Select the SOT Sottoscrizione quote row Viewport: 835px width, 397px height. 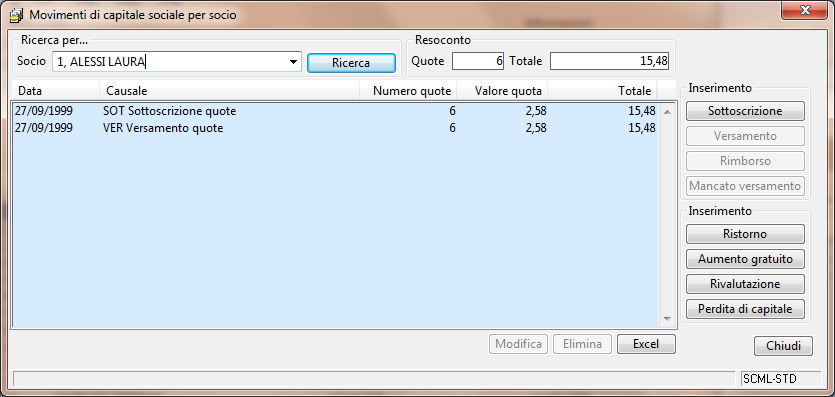pos(335,111)
